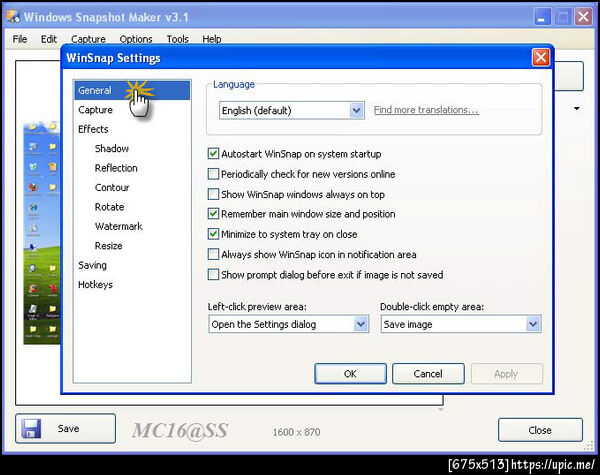The height and width of the screenshot is (475, 600).
Task: Select General in settings list
Action: (x=132, y=90)
